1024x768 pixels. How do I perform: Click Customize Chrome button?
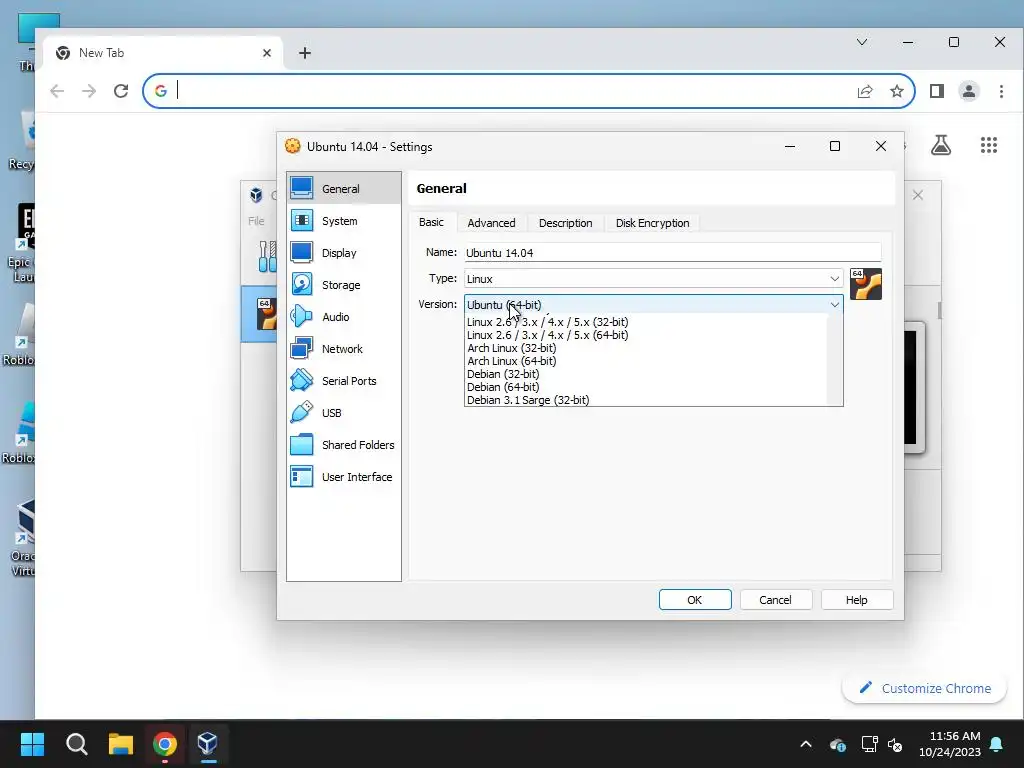coord(924,688)
